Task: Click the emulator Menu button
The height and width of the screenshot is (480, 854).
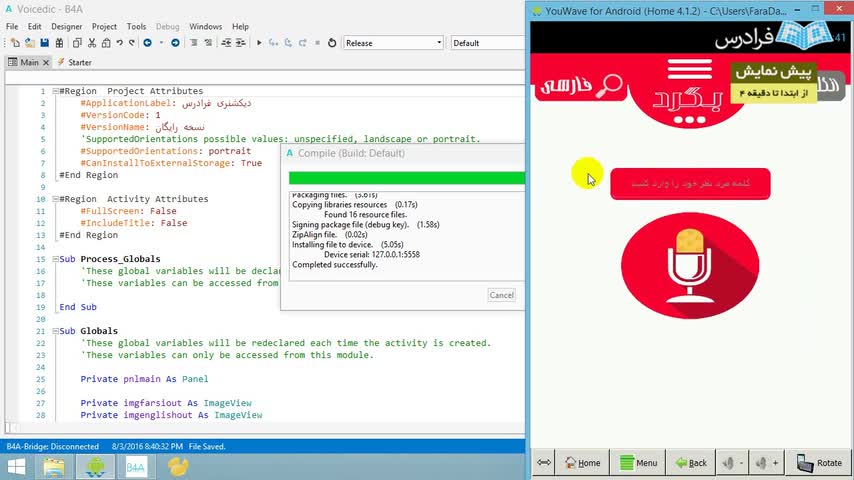Action: [638, 463]
